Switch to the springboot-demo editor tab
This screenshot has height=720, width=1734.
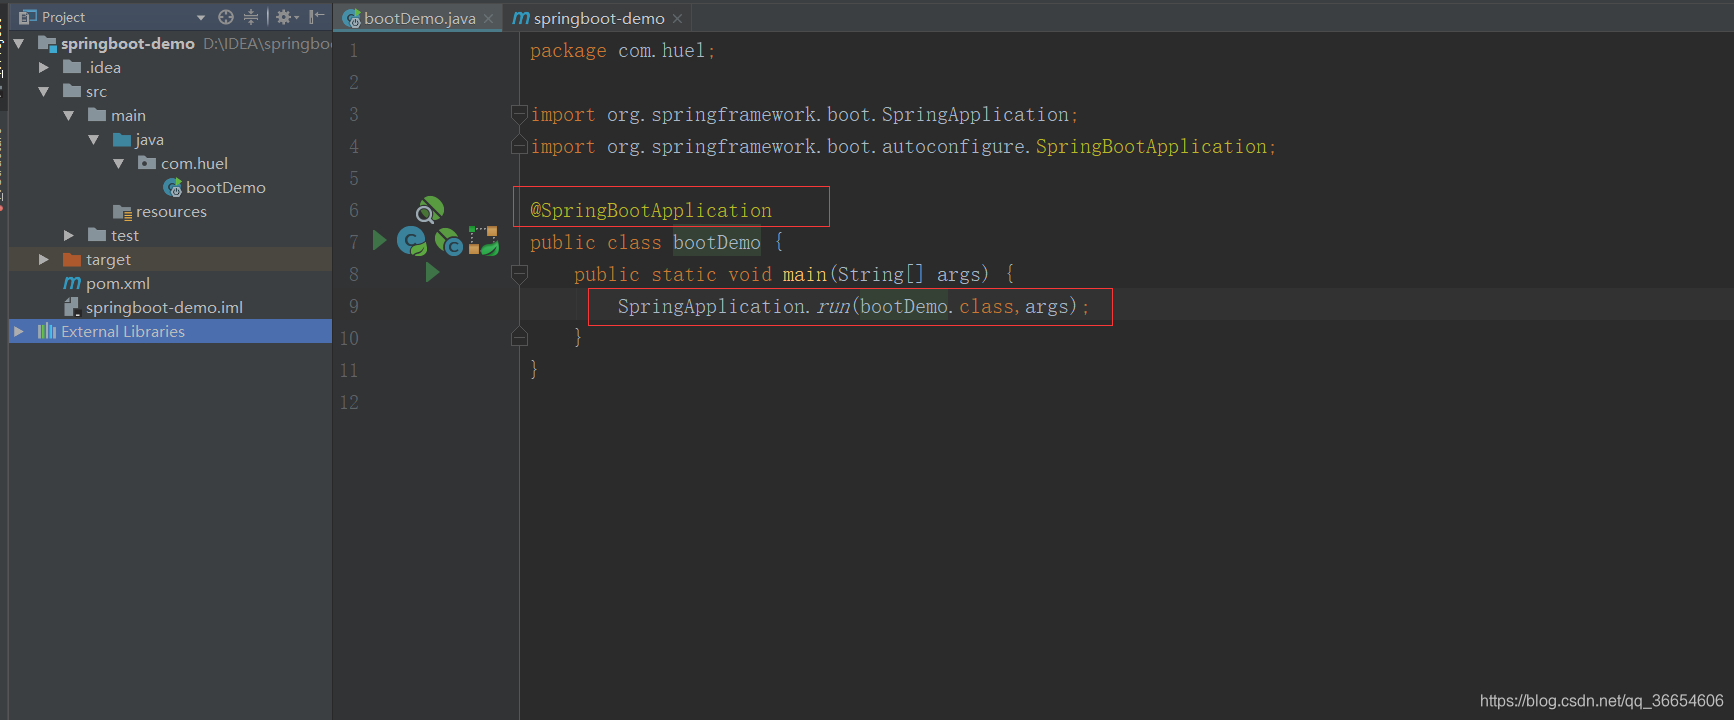click(x=598, y=18)
